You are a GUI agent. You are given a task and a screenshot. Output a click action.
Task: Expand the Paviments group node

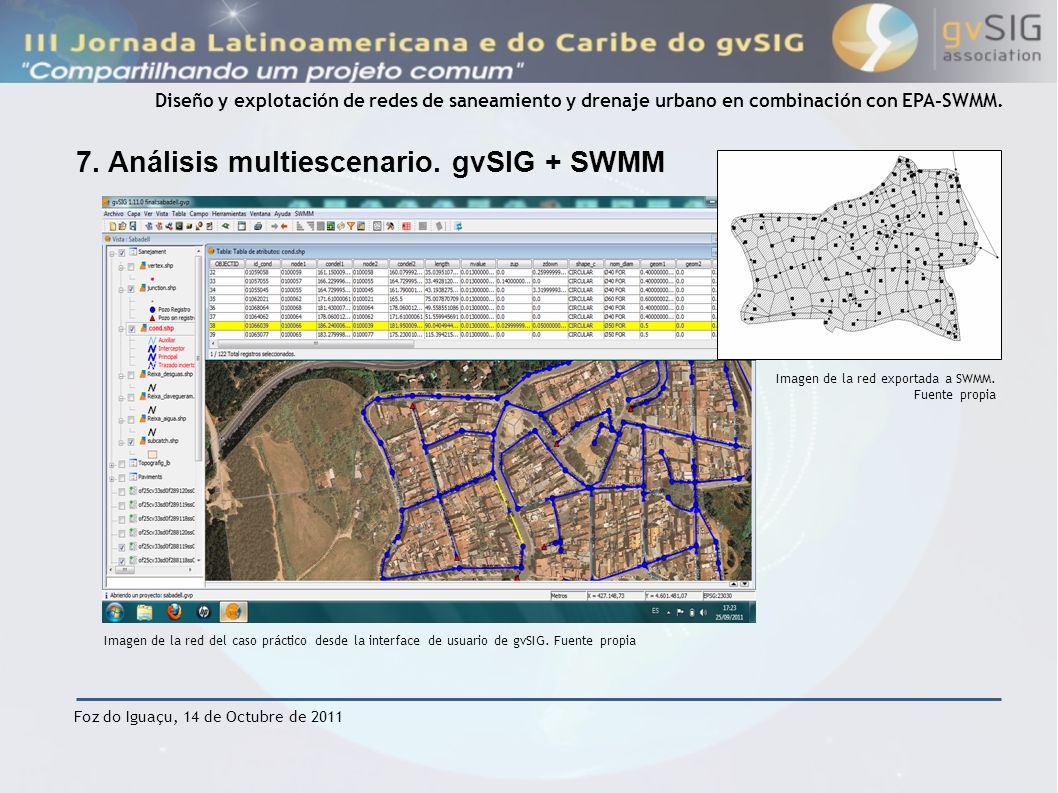point(112,479)
